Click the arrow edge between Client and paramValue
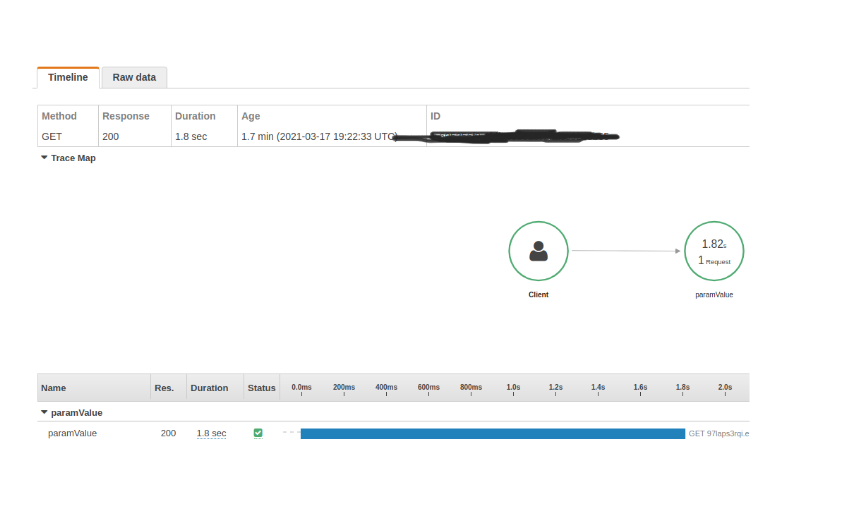This screenshot has height=508, width=847. click(x=626, y=251)
